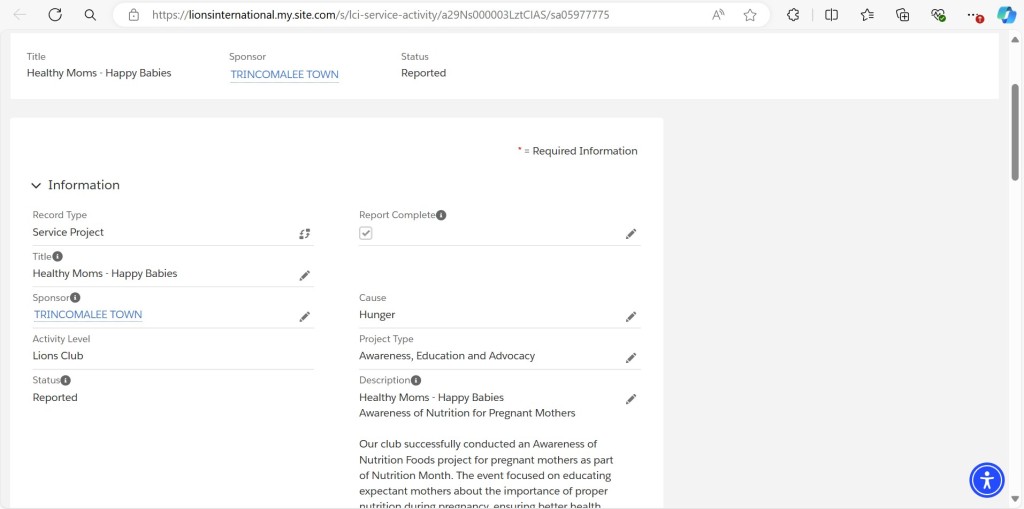Viewport: 1024px width, 509px height.
Task: Edit the Sponsor field pencil icon
Action: point(304,317)
